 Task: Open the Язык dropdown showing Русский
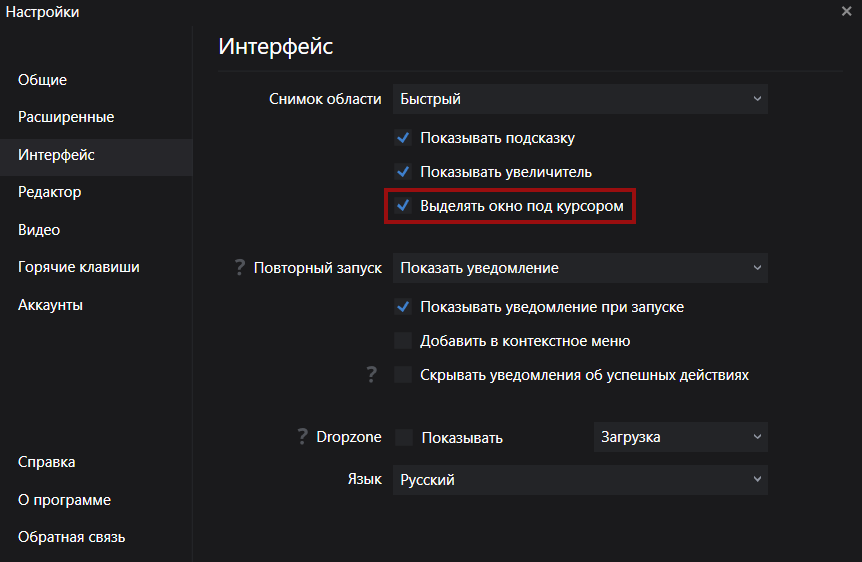(580, 480)
